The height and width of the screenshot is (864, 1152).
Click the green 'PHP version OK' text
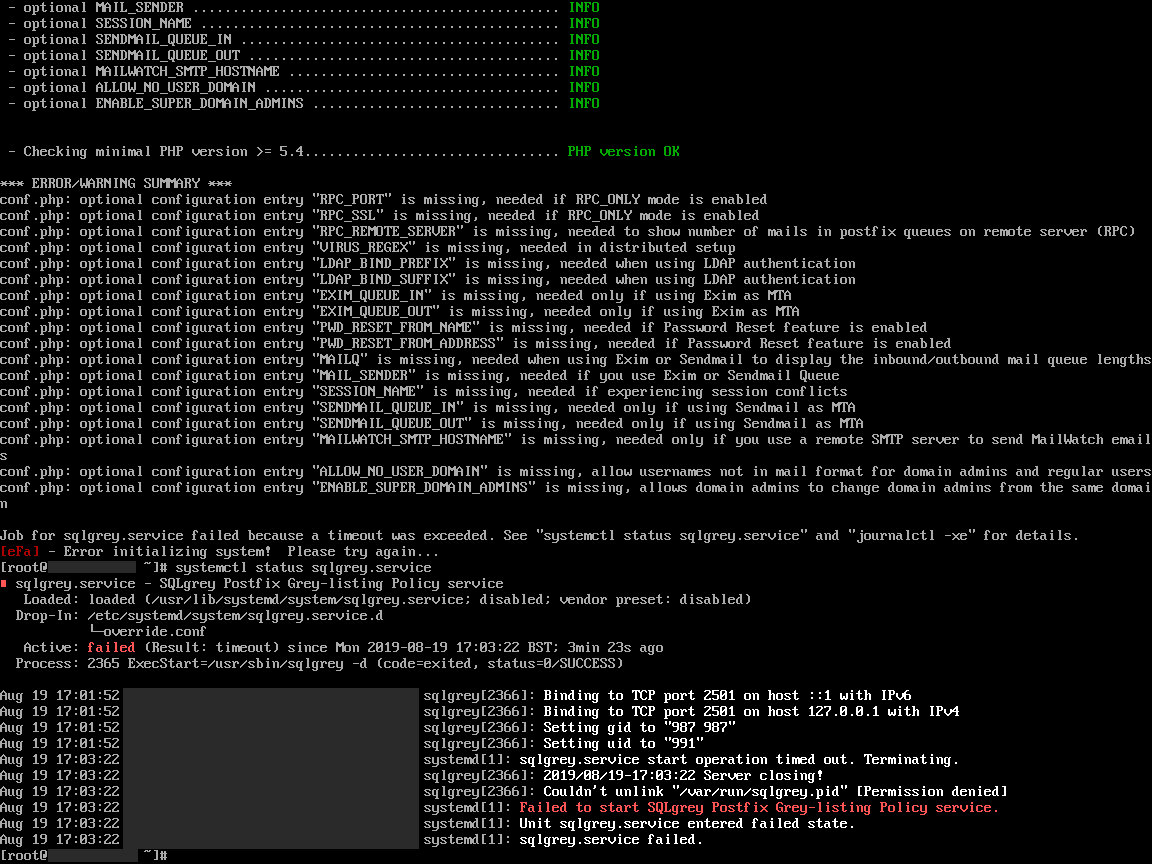click(x=623, y=151)
